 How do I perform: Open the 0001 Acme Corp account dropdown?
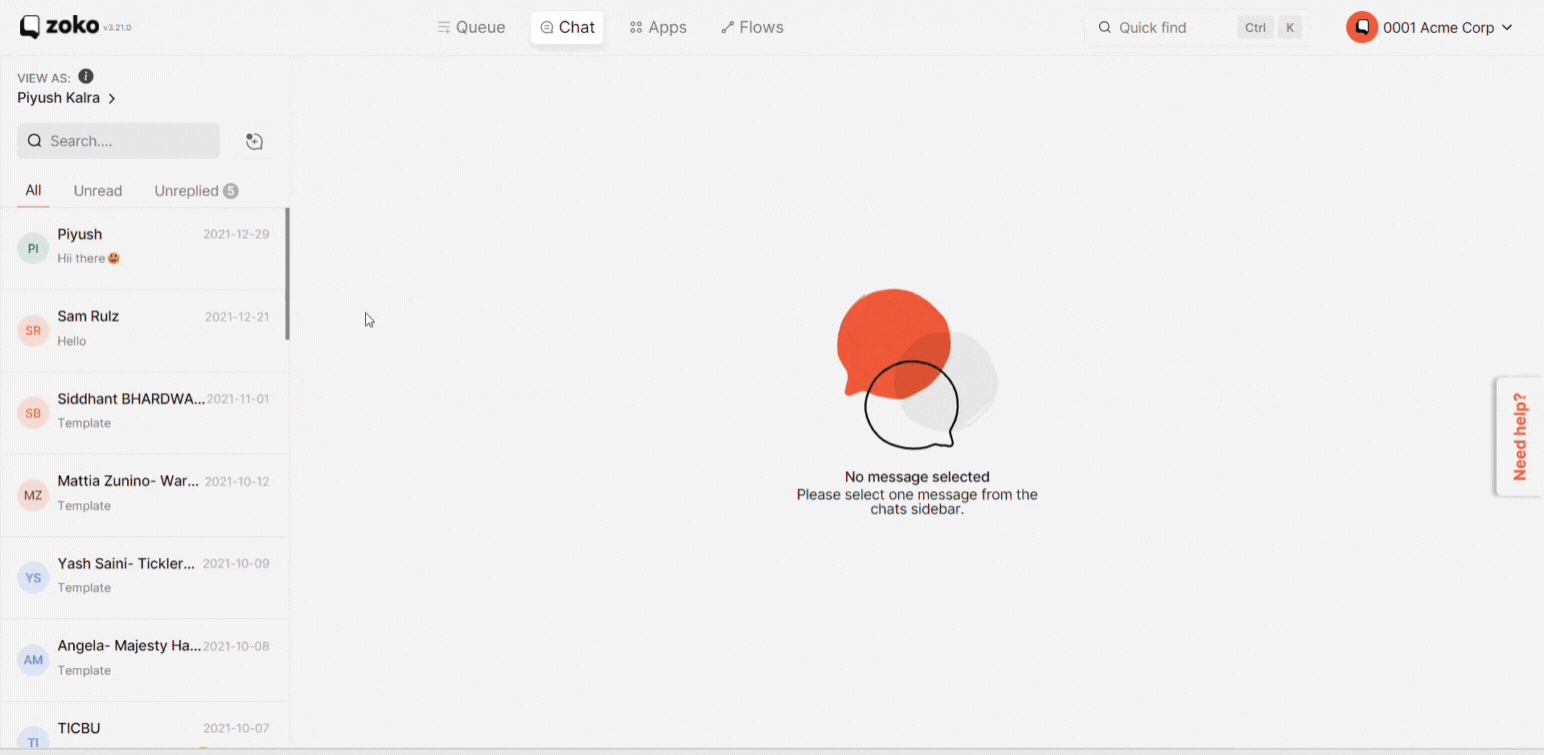click(x=1429, y=27)
